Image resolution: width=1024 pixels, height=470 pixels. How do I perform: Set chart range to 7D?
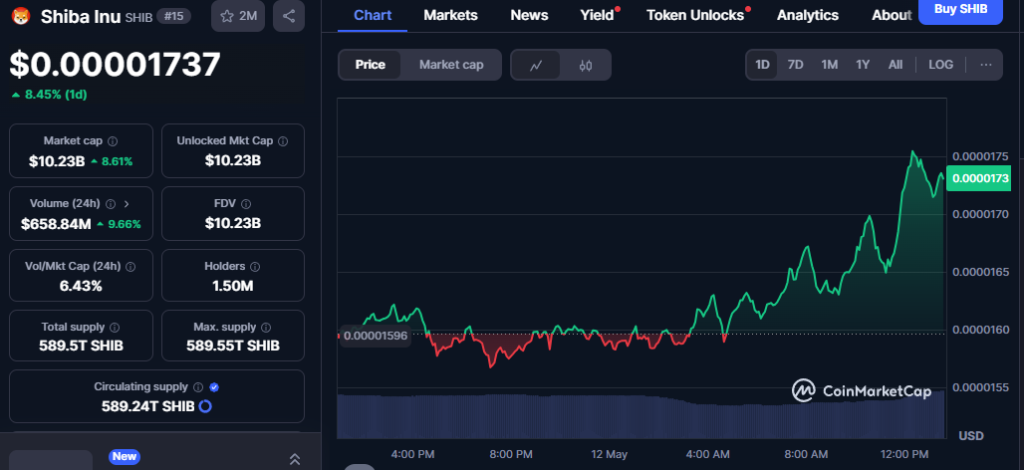pyautogui.click(x=795, y=65)
